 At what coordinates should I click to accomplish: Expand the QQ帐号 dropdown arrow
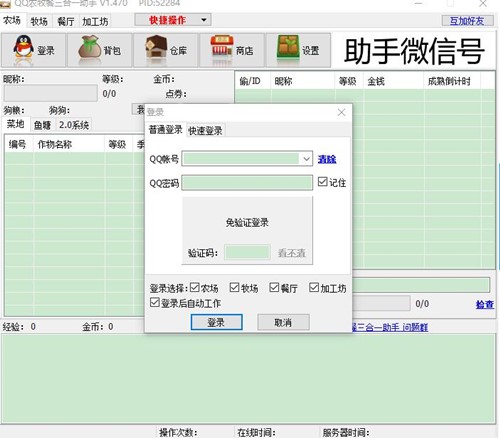coord(306,159)
